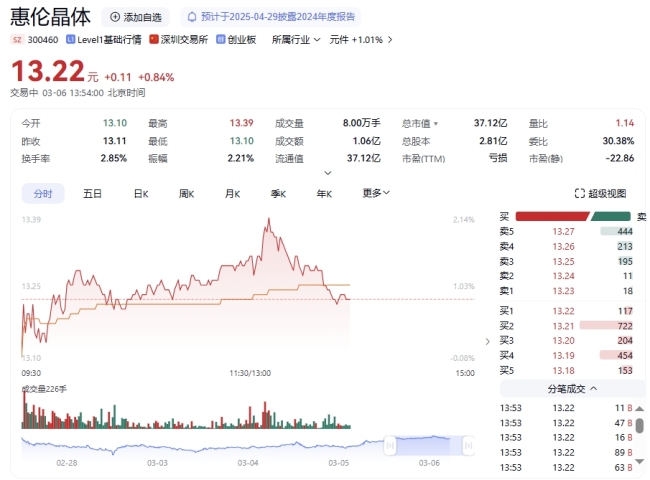Click the right handle of range slider
This screenshot has width=650, height=480.
coord(468,446)
